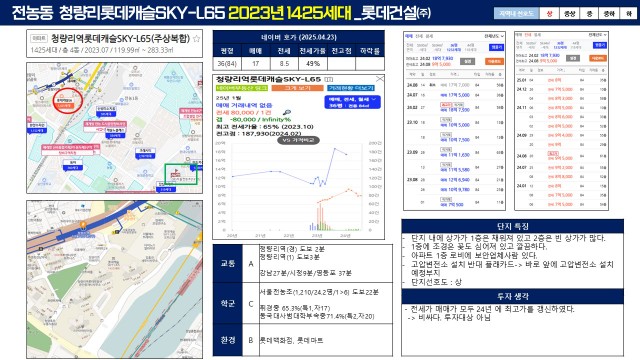Select 중하 in the 지역내 선호도 rating
Image resolution: width=640 pixels, height=360 pixels.
coord(609,13)
